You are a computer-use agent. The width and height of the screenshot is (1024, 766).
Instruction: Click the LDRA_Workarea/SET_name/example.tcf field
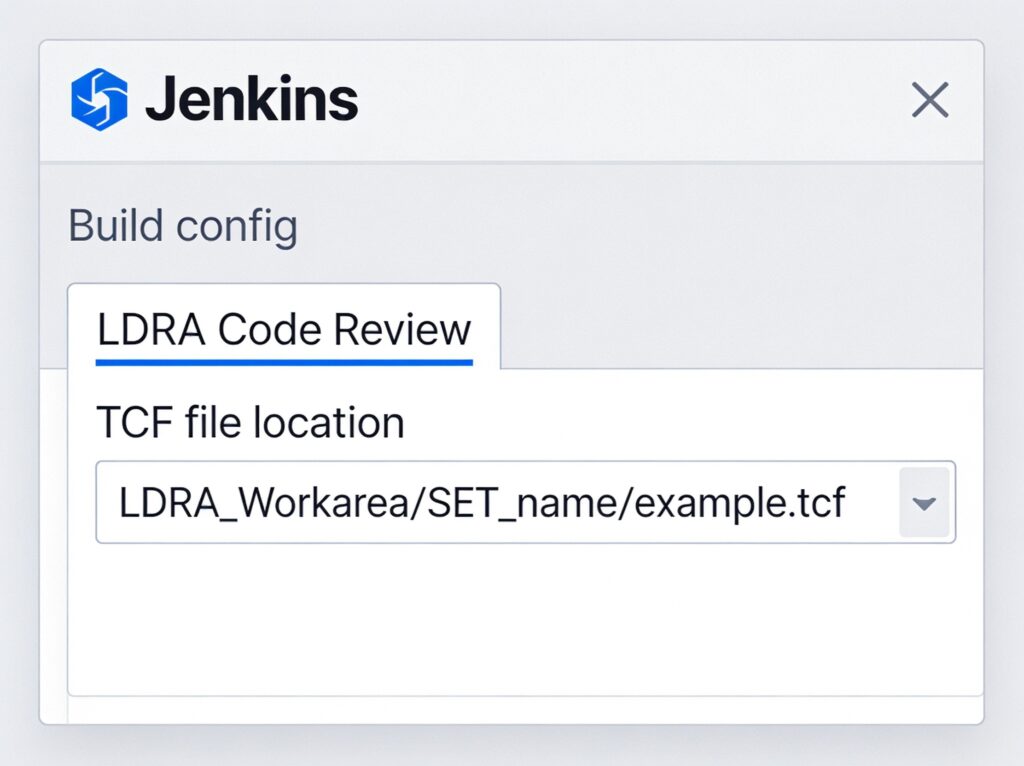coord(526,502)
